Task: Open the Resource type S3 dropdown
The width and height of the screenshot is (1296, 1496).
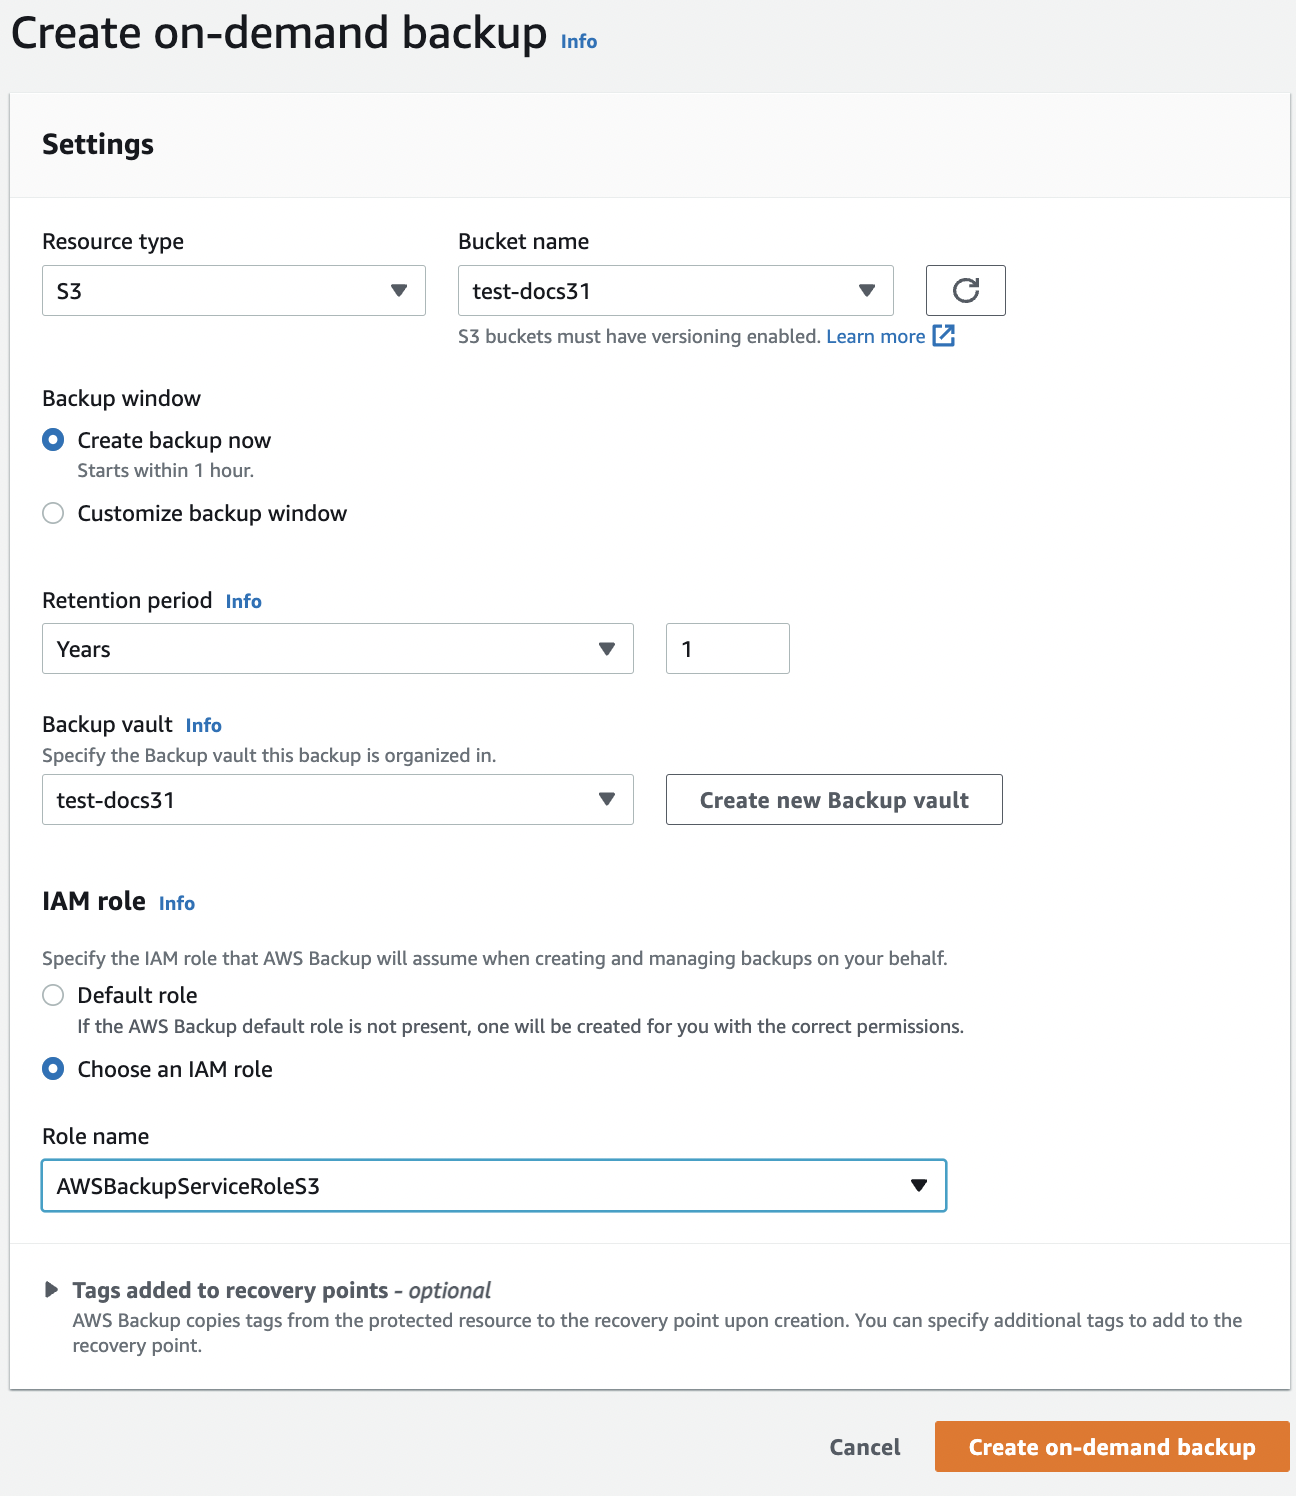Action: [x=234, y=290]
